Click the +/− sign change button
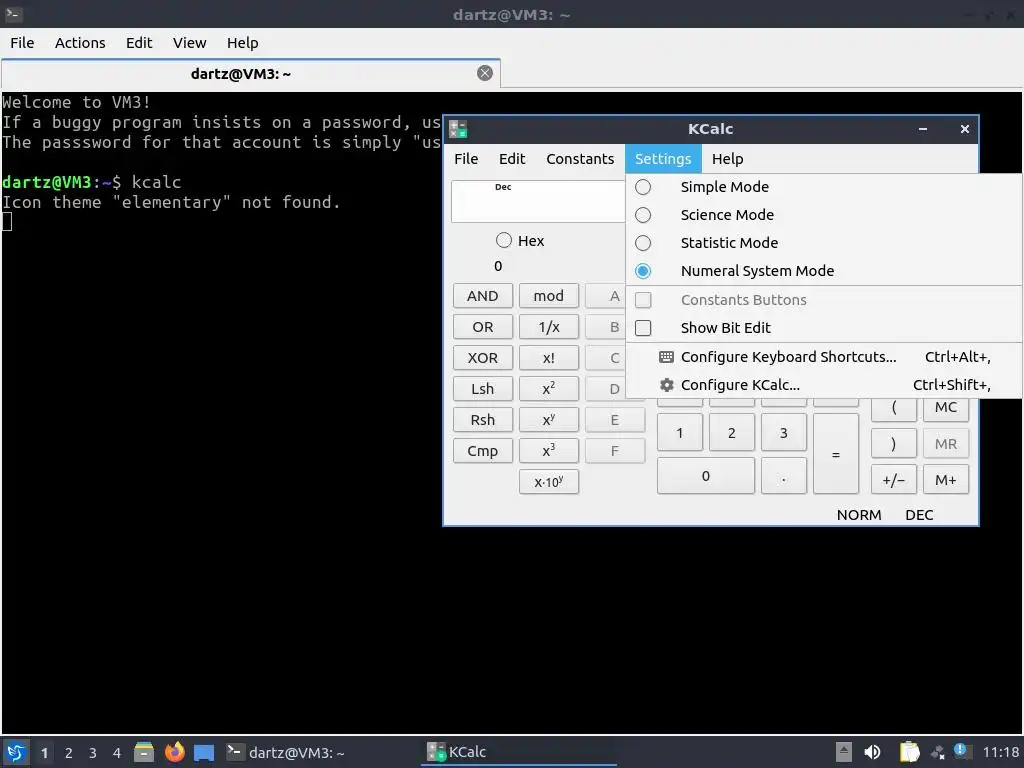 (893, 480)
